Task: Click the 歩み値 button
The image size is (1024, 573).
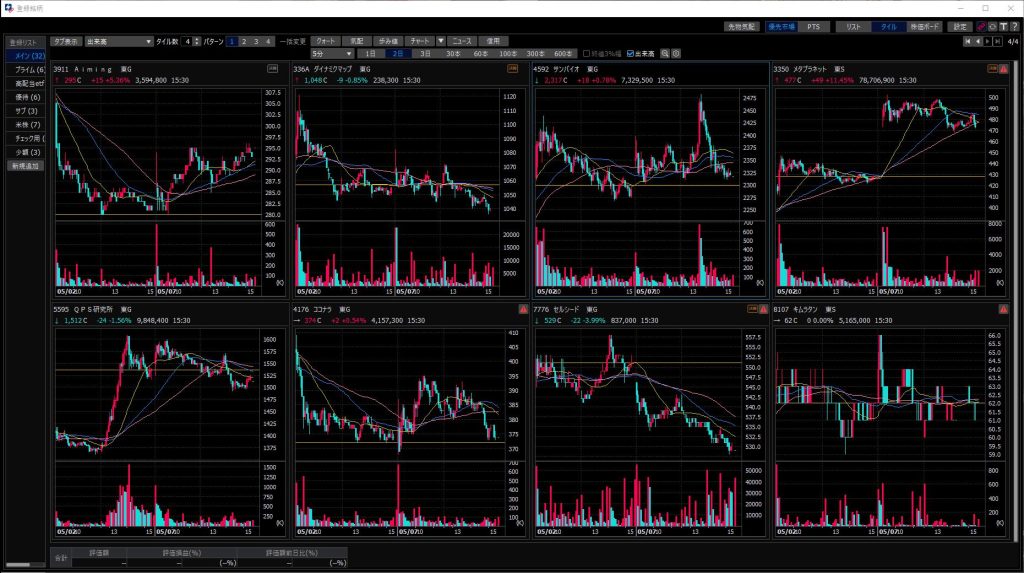Action: click(388, 41)
